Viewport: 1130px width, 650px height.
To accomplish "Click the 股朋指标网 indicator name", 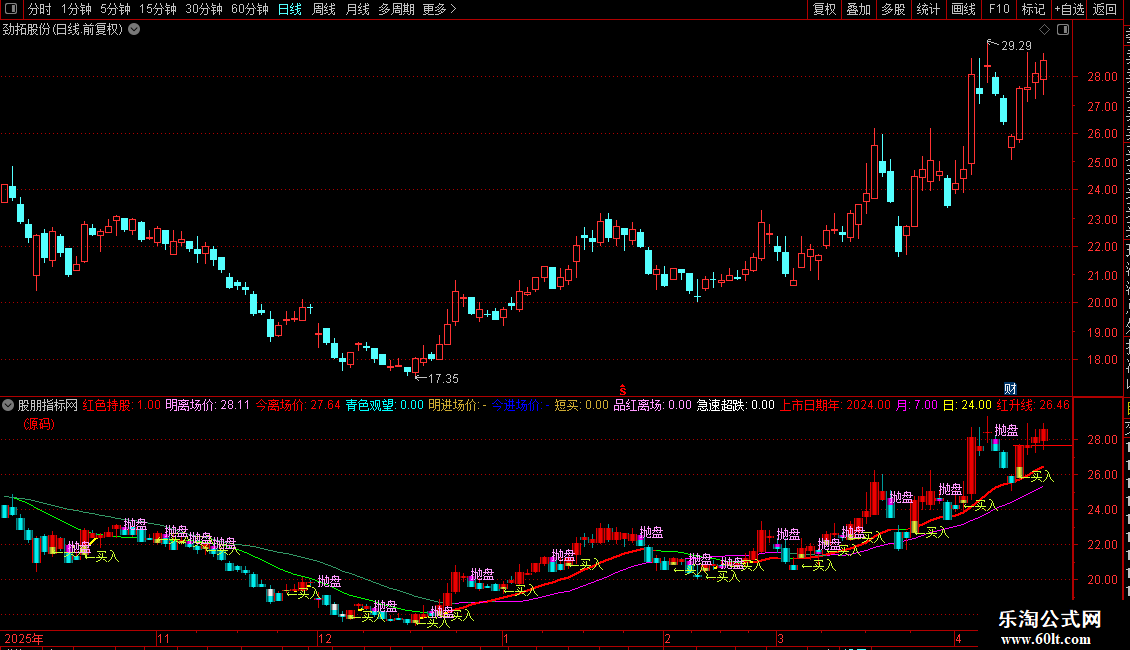I will coord(48,406).
